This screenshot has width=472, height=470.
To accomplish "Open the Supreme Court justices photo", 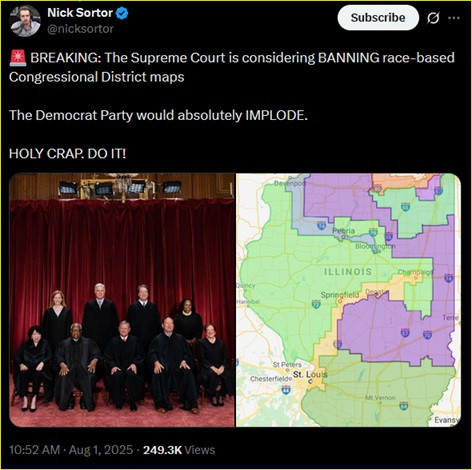I will coord(122,300).
